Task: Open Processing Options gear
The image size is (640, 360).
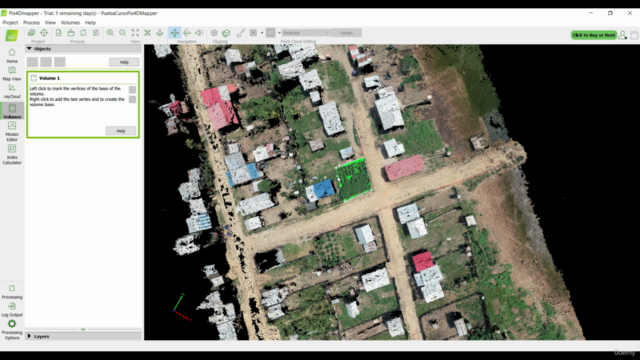Action: click(x=12, y=330)
